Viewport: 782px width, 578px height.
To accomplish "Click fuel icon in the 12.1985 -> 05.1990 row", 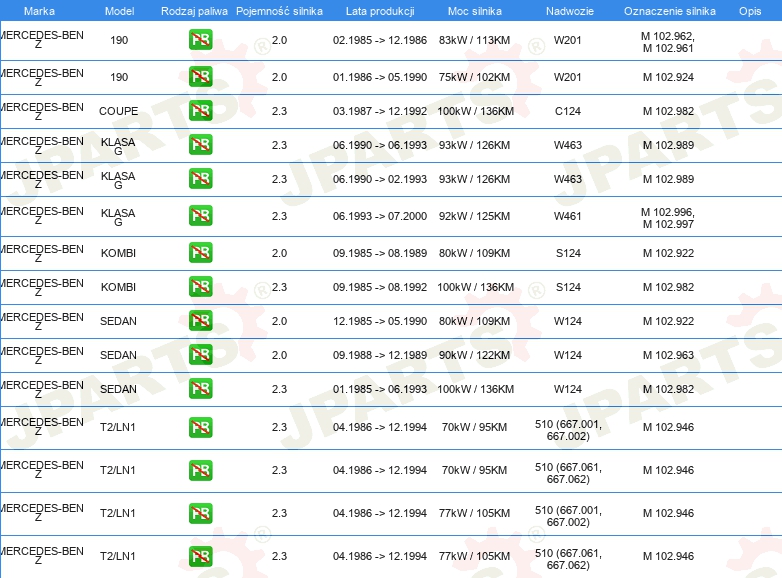I will click(200, 321).
